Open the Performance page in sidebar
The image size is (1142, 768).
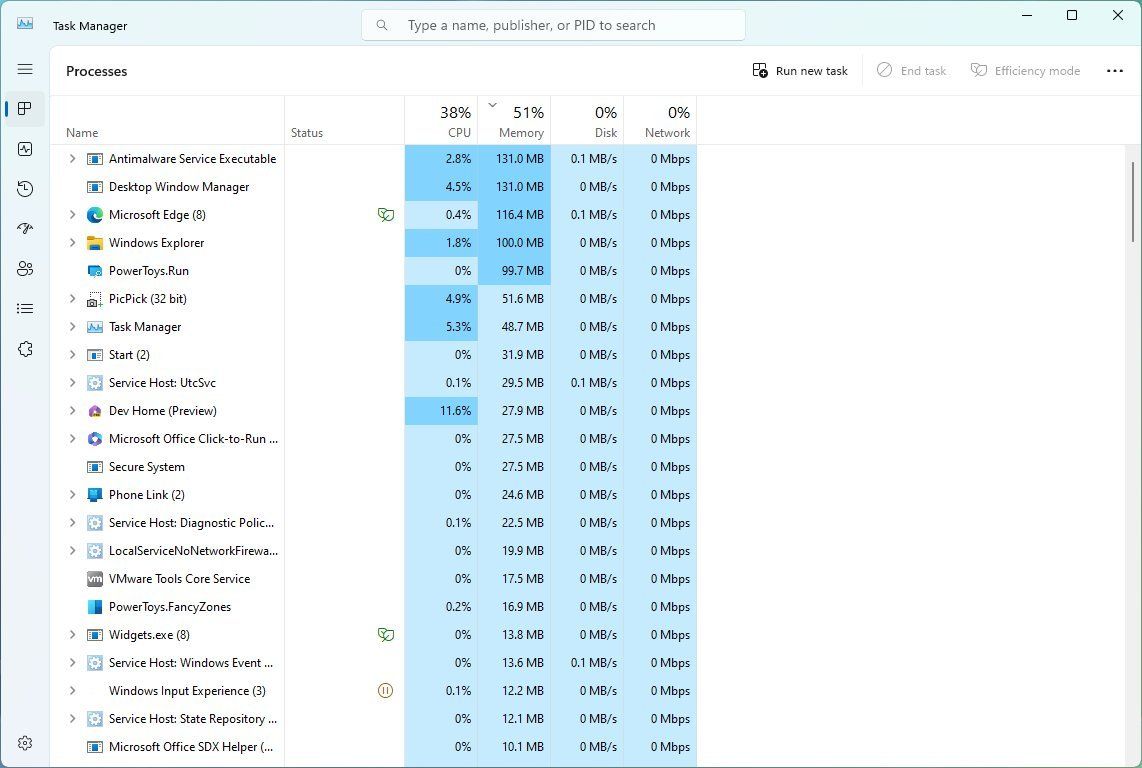pyautogui.click(x=25, y=149)
